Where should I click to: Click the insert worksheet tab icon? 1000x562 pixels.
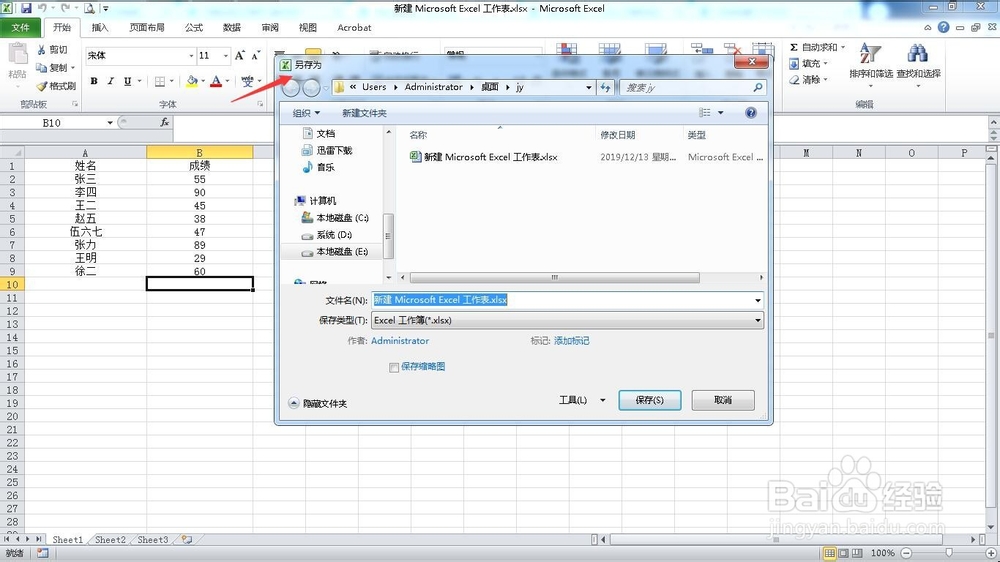click(187, 540)
